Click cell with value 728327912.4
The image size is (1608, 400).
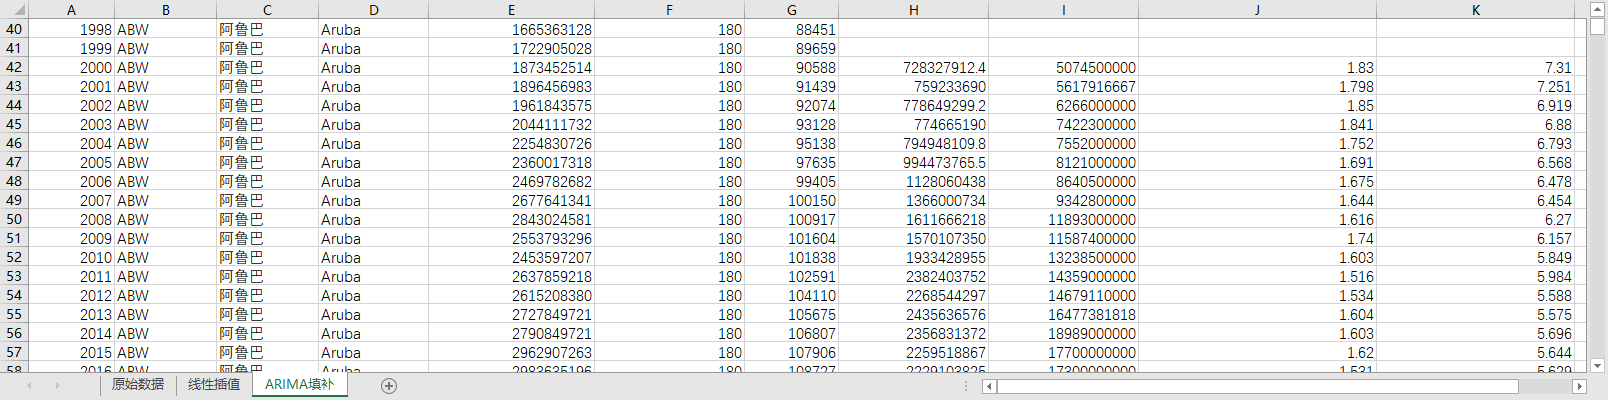(x=913, y=68)
